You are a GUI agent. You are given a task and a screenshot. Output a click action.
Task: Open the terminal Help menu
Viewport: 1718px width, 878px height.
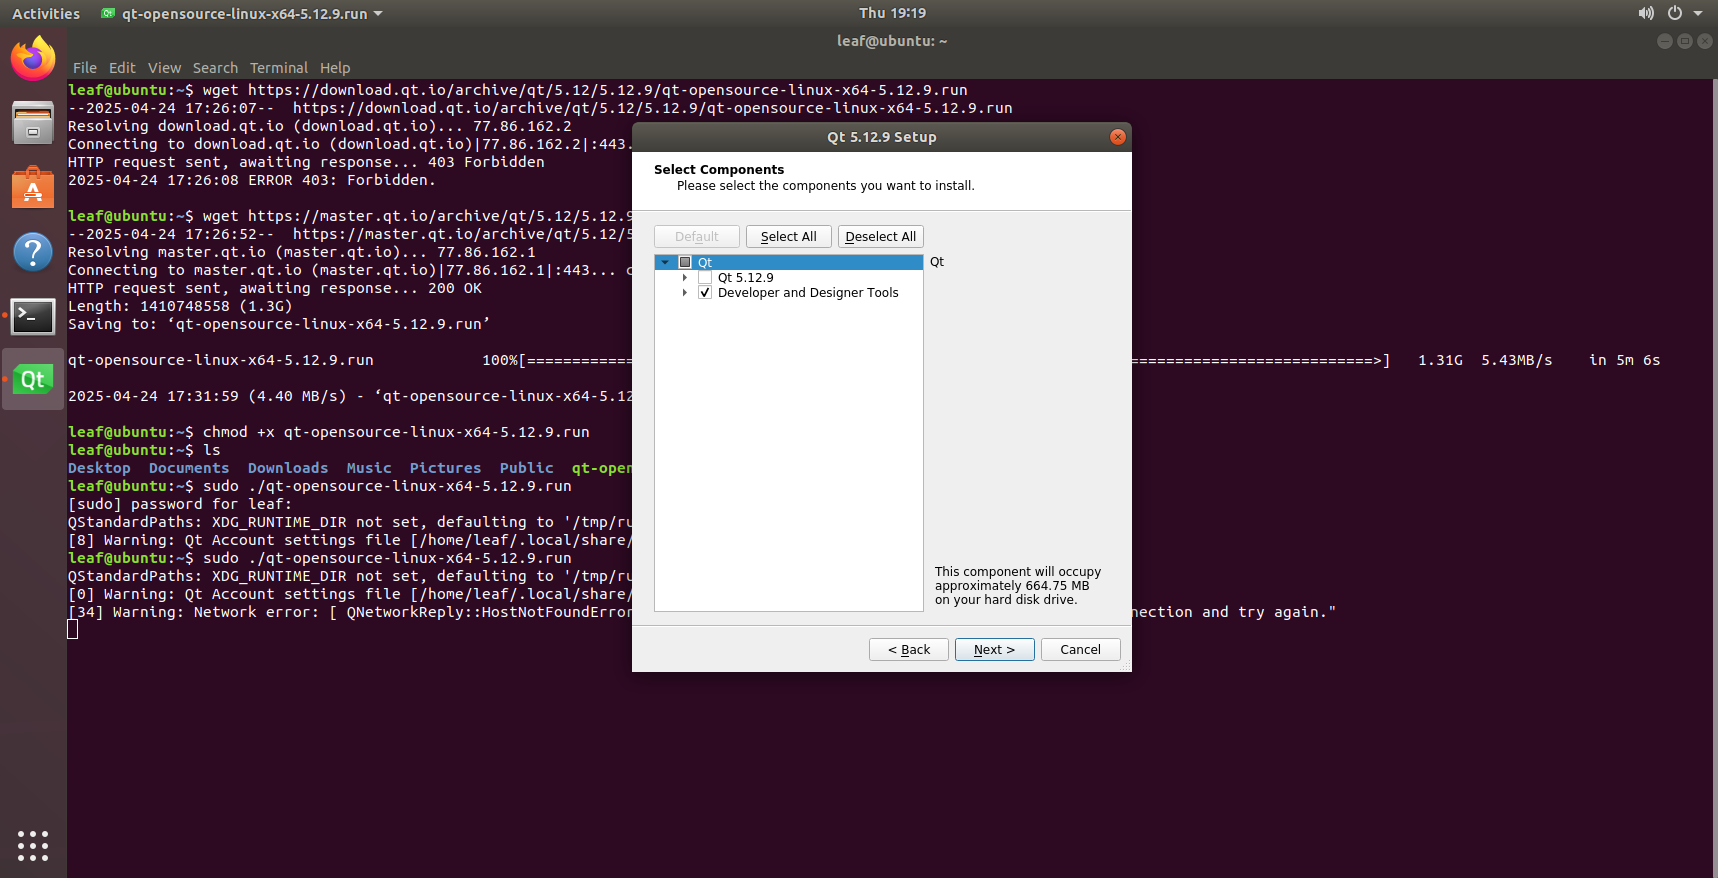(x=335, y=68)
